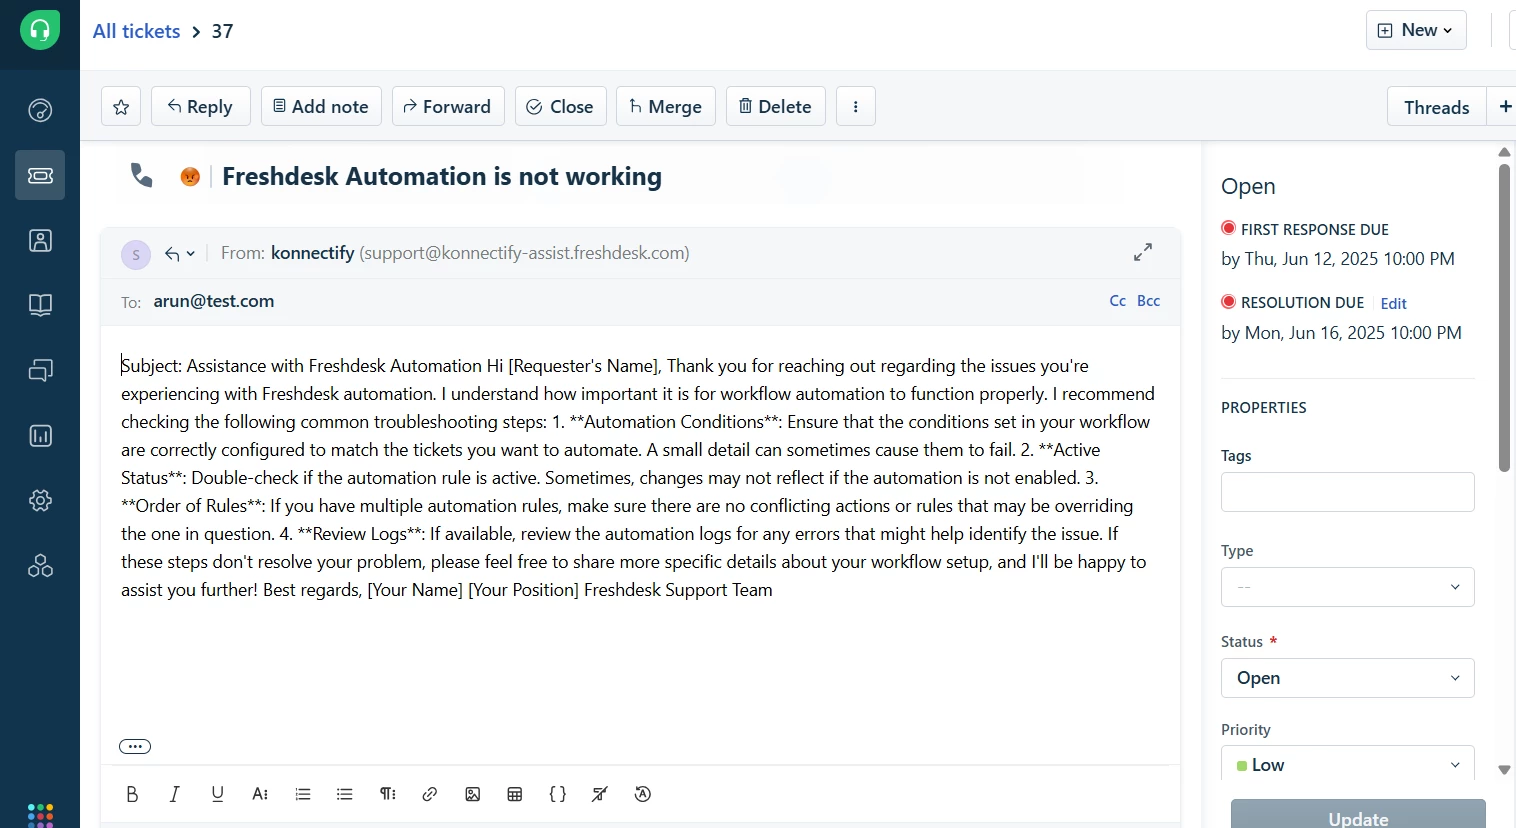Clear text formatting
The width and height of the screenshot is (1516, 828).
(600, 794)
